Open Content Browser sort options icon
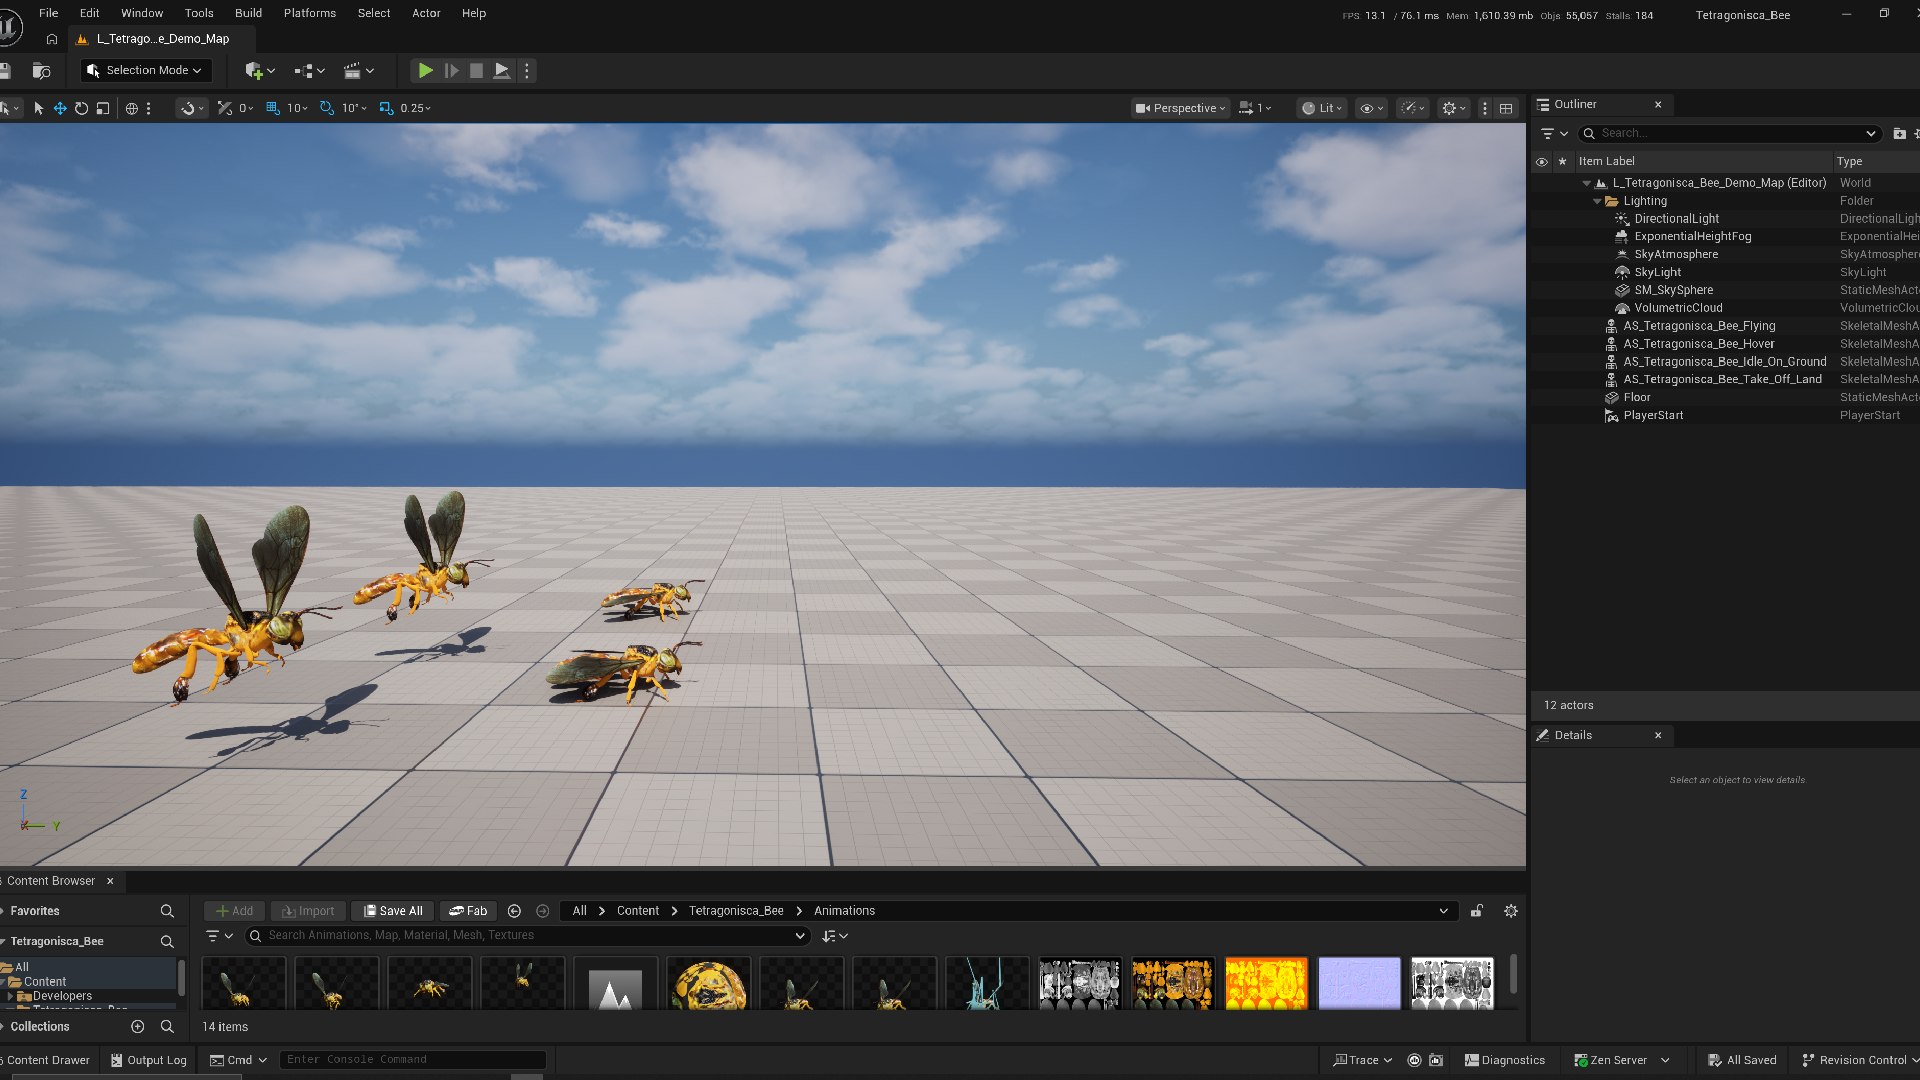 [834, 936]
